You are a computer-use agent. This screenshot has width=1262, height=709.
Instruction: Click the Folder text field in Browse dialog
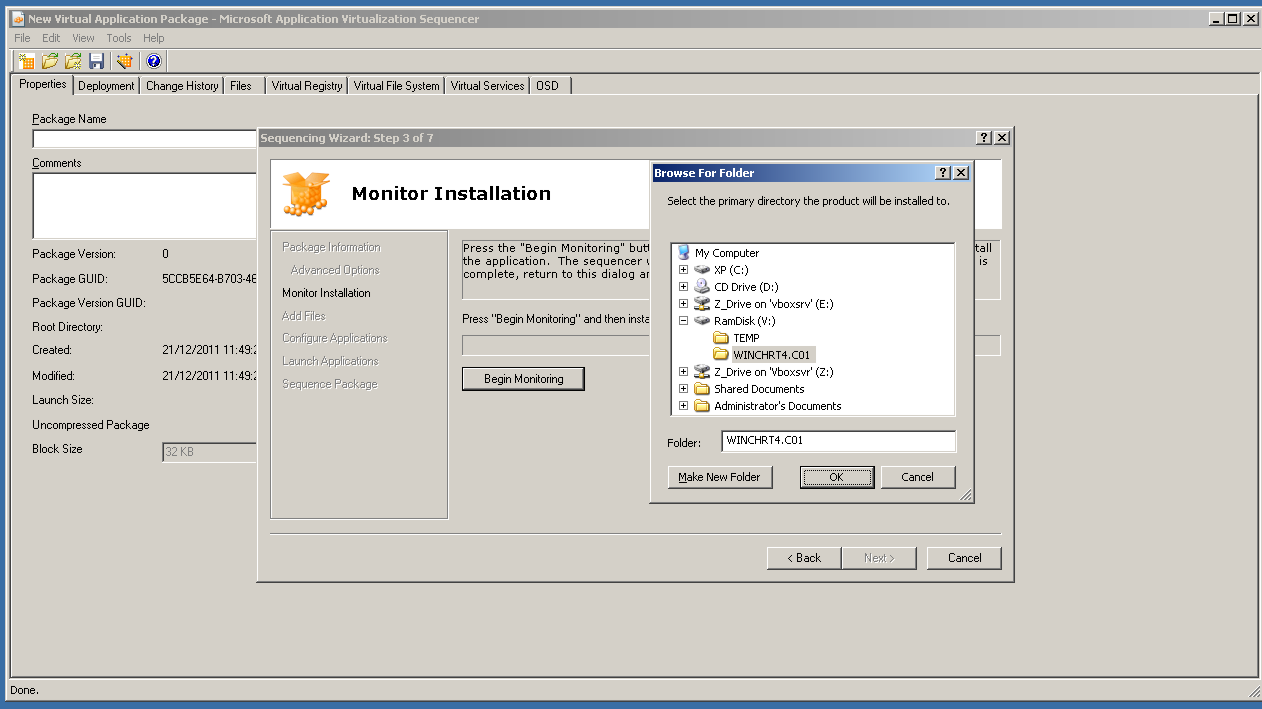[838, 441]
